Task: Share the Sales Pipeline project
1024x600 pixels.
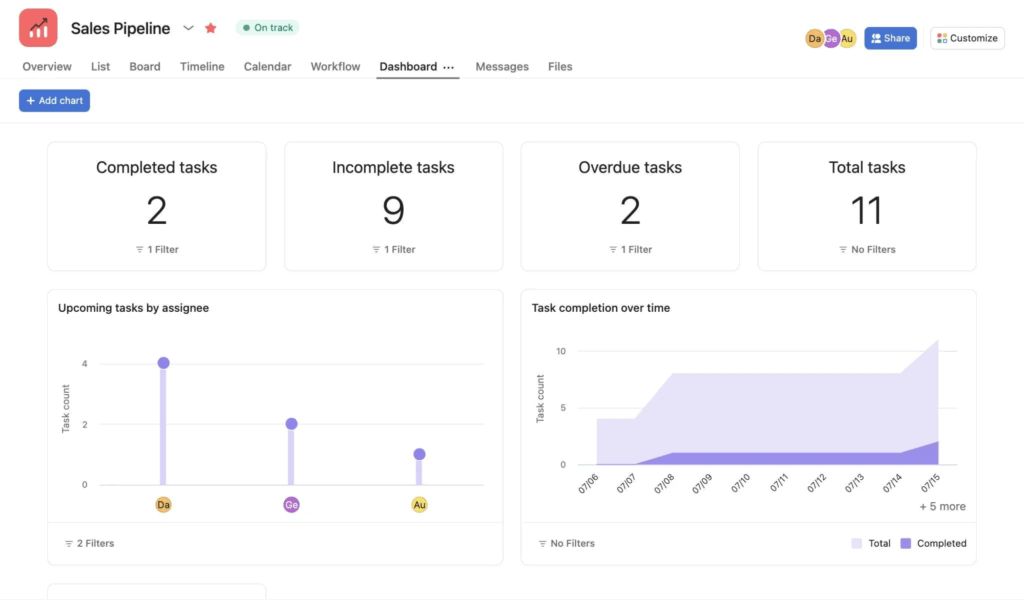Action: pos(890,38)
